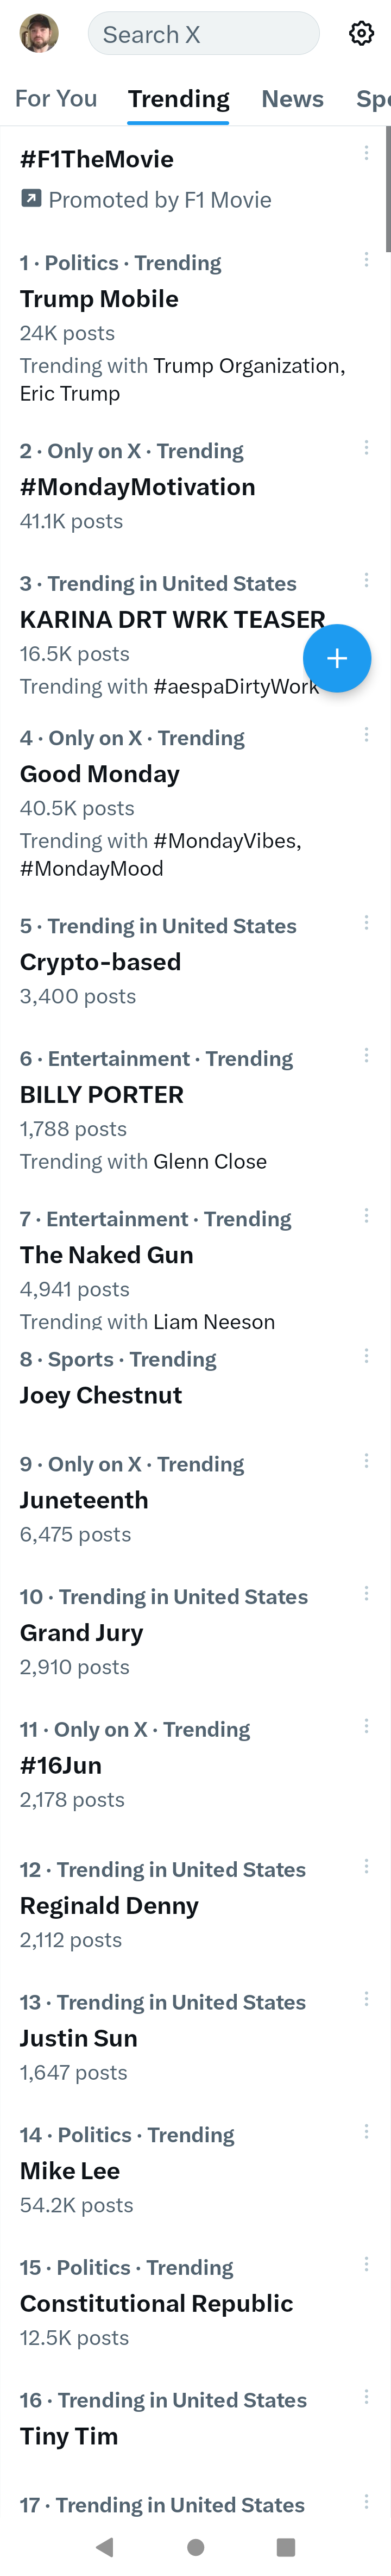Tap the Android home circle button
391x2576 pixels.
[196, 2546]
